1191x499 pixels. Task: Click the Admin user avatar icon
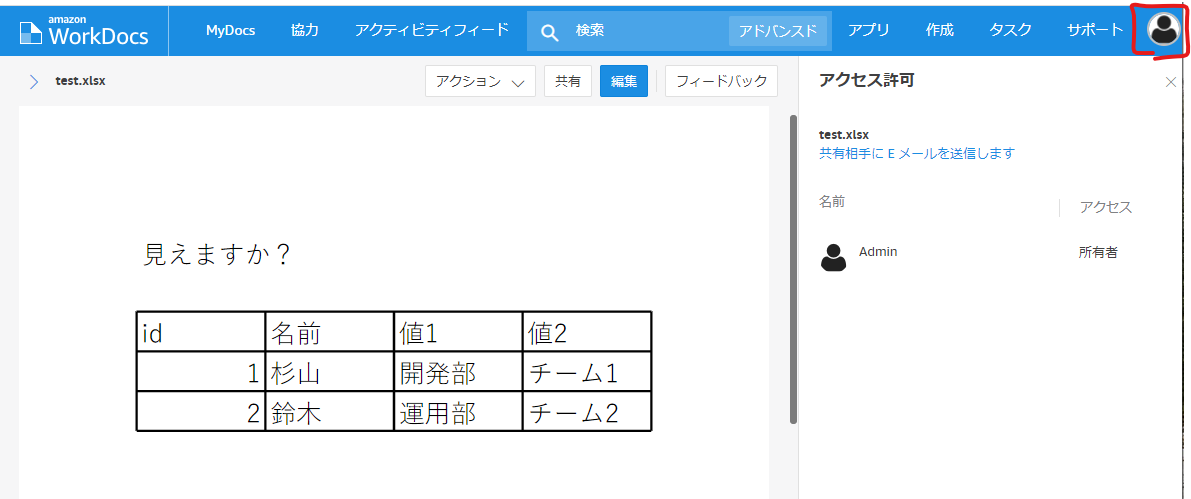pyautogui.click(x=833, y=257)
